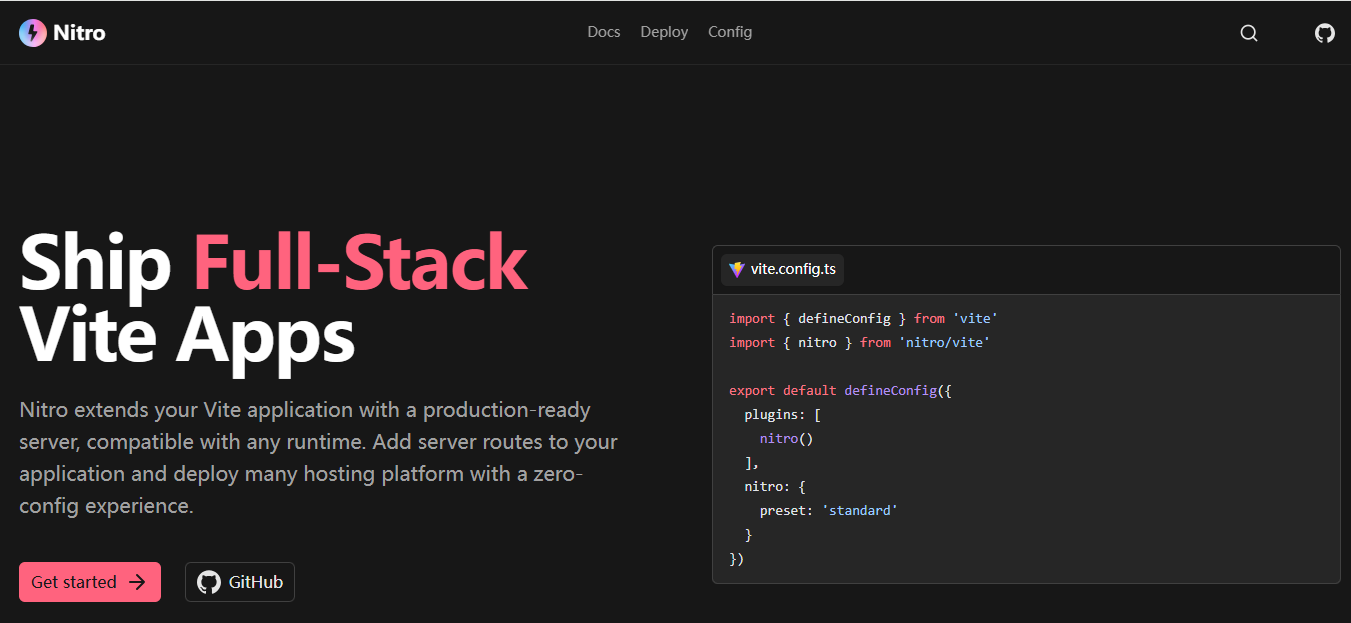
Task: Click the arrow icon in Get started
Action: (138, 582)
